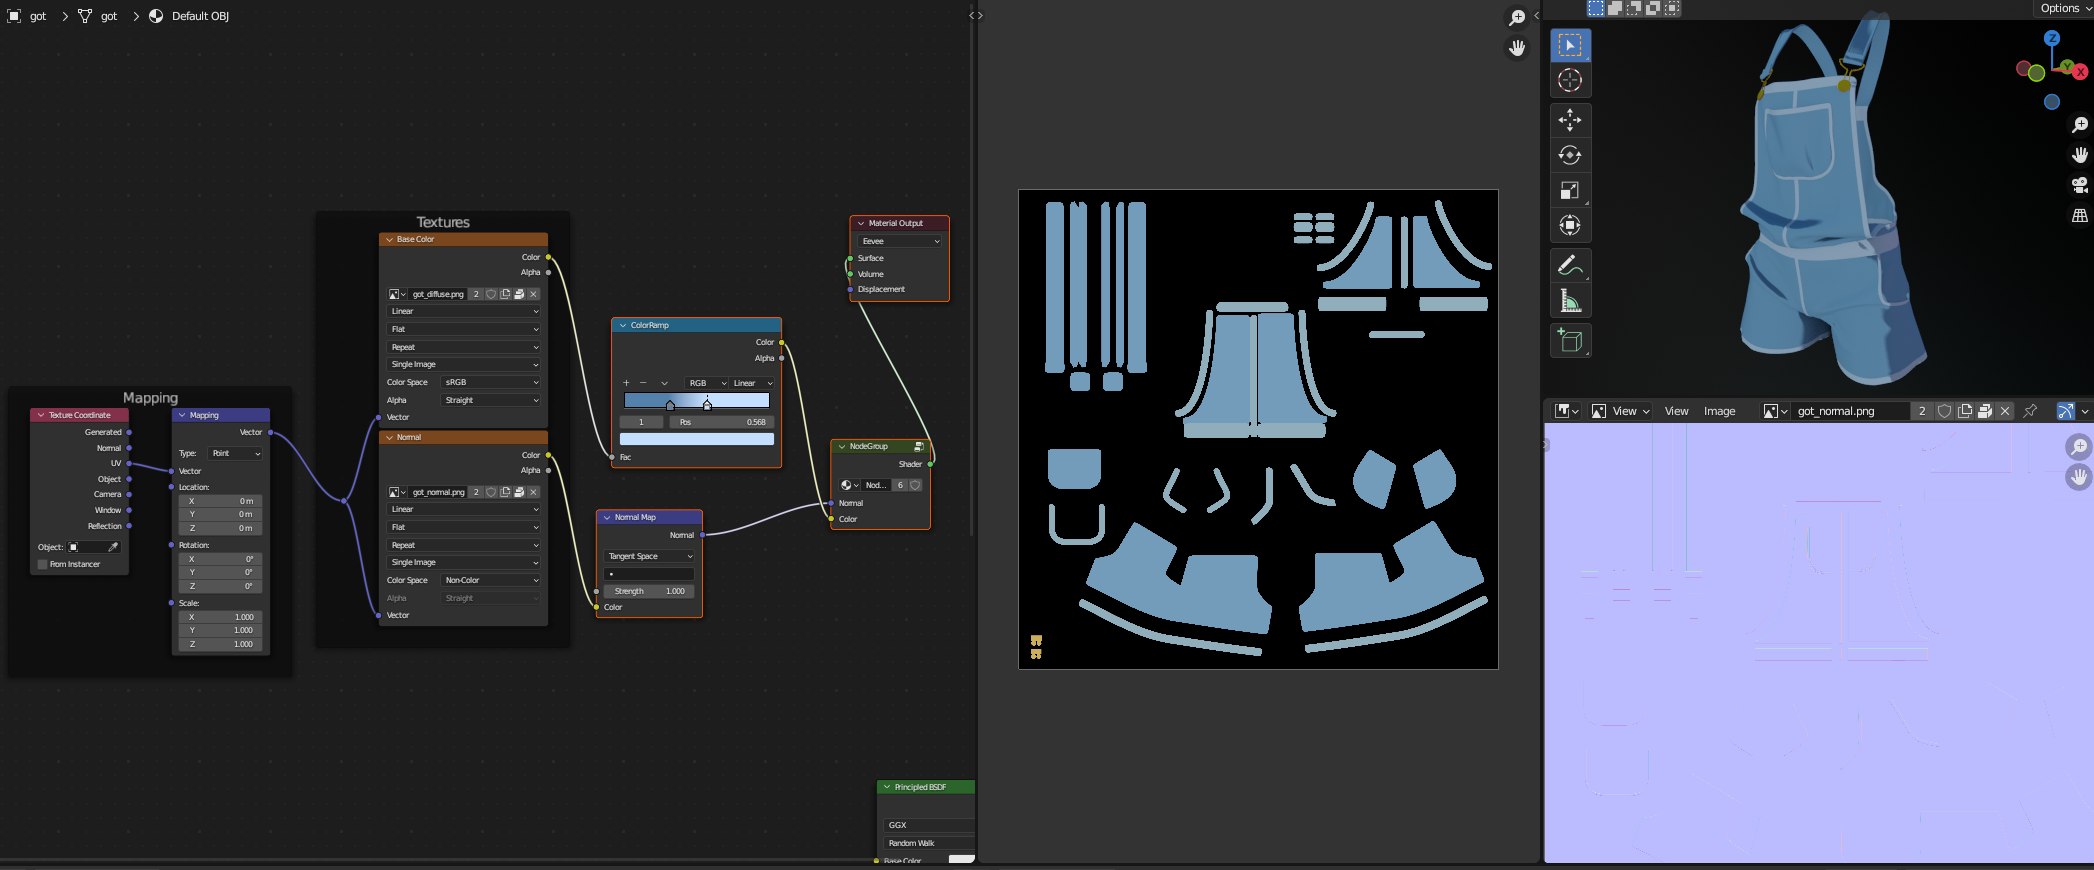Click the ColorRamp gradient bar
Viewport: 2094px width, 870px height.
point(697,400)
